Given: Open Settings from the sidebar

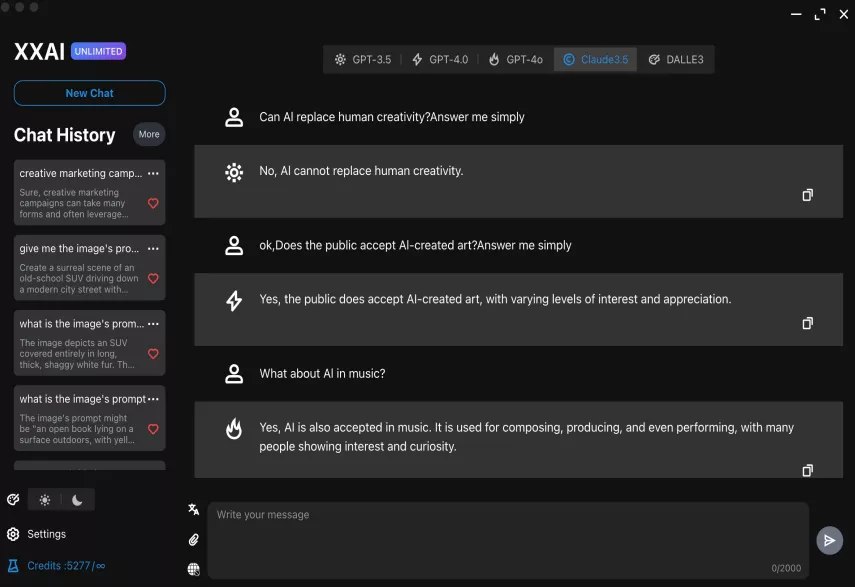Looking at the screenshot, I should tap(40, 534).
